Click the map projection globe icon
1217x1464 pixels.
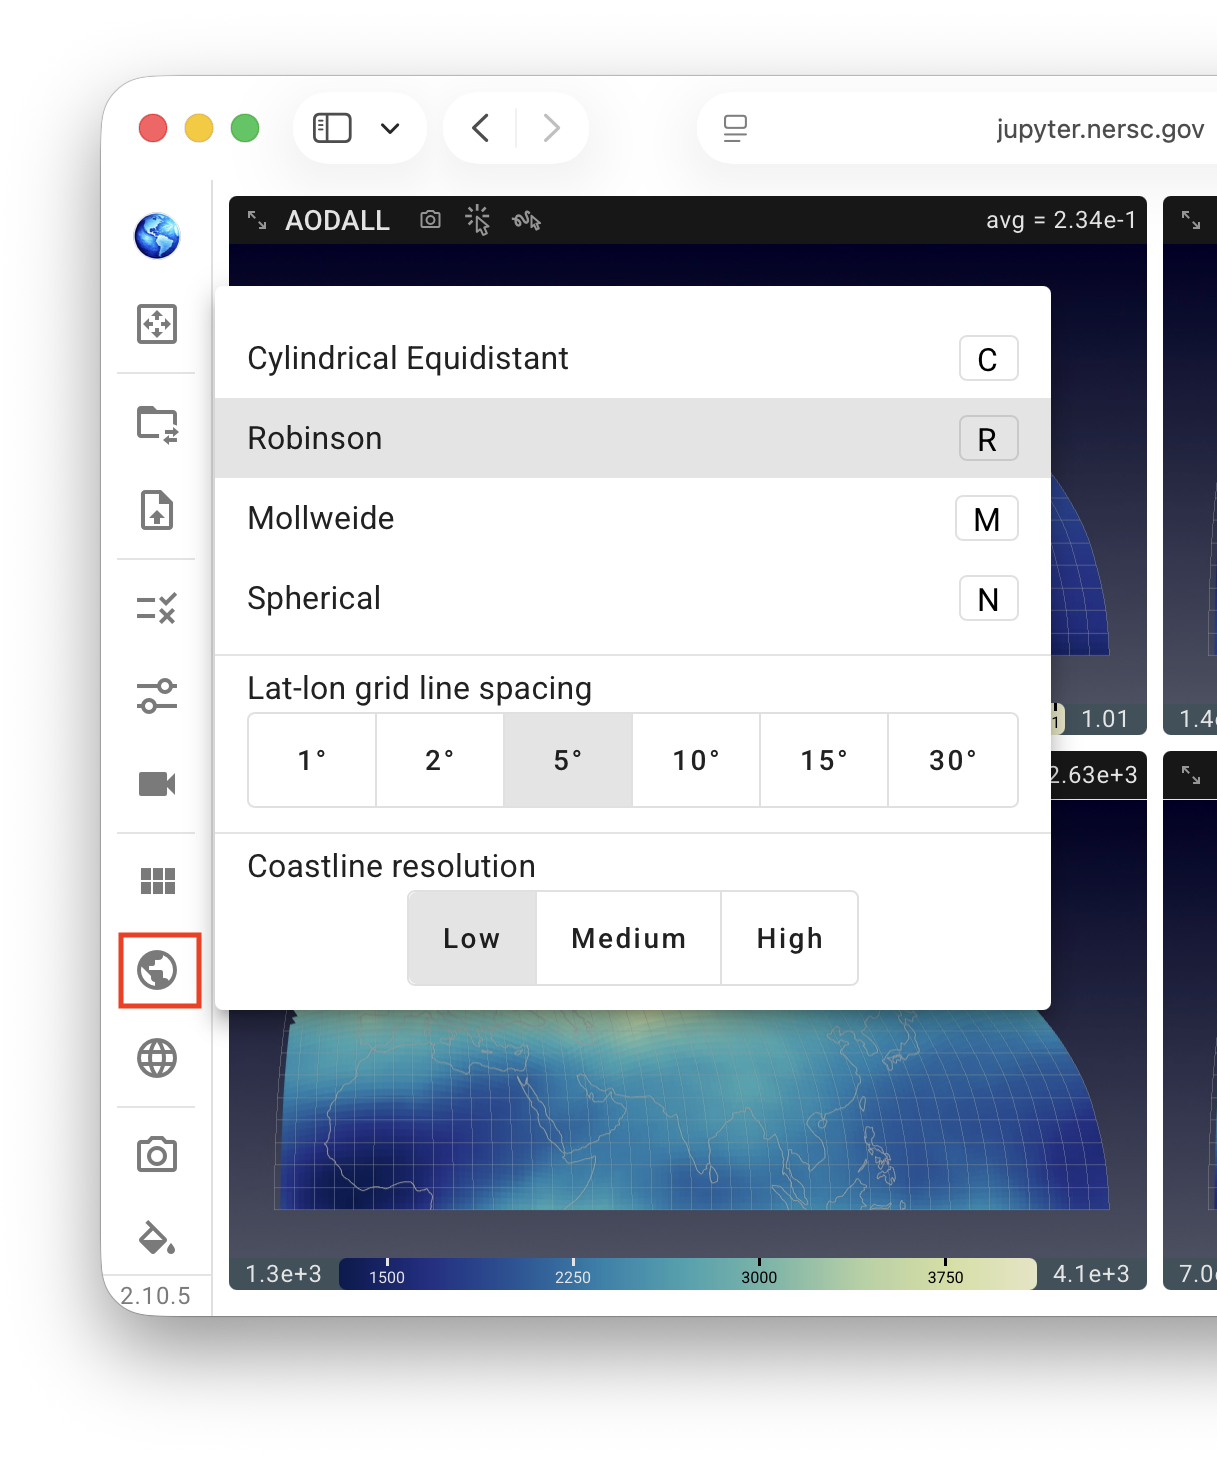click(158, 970)
